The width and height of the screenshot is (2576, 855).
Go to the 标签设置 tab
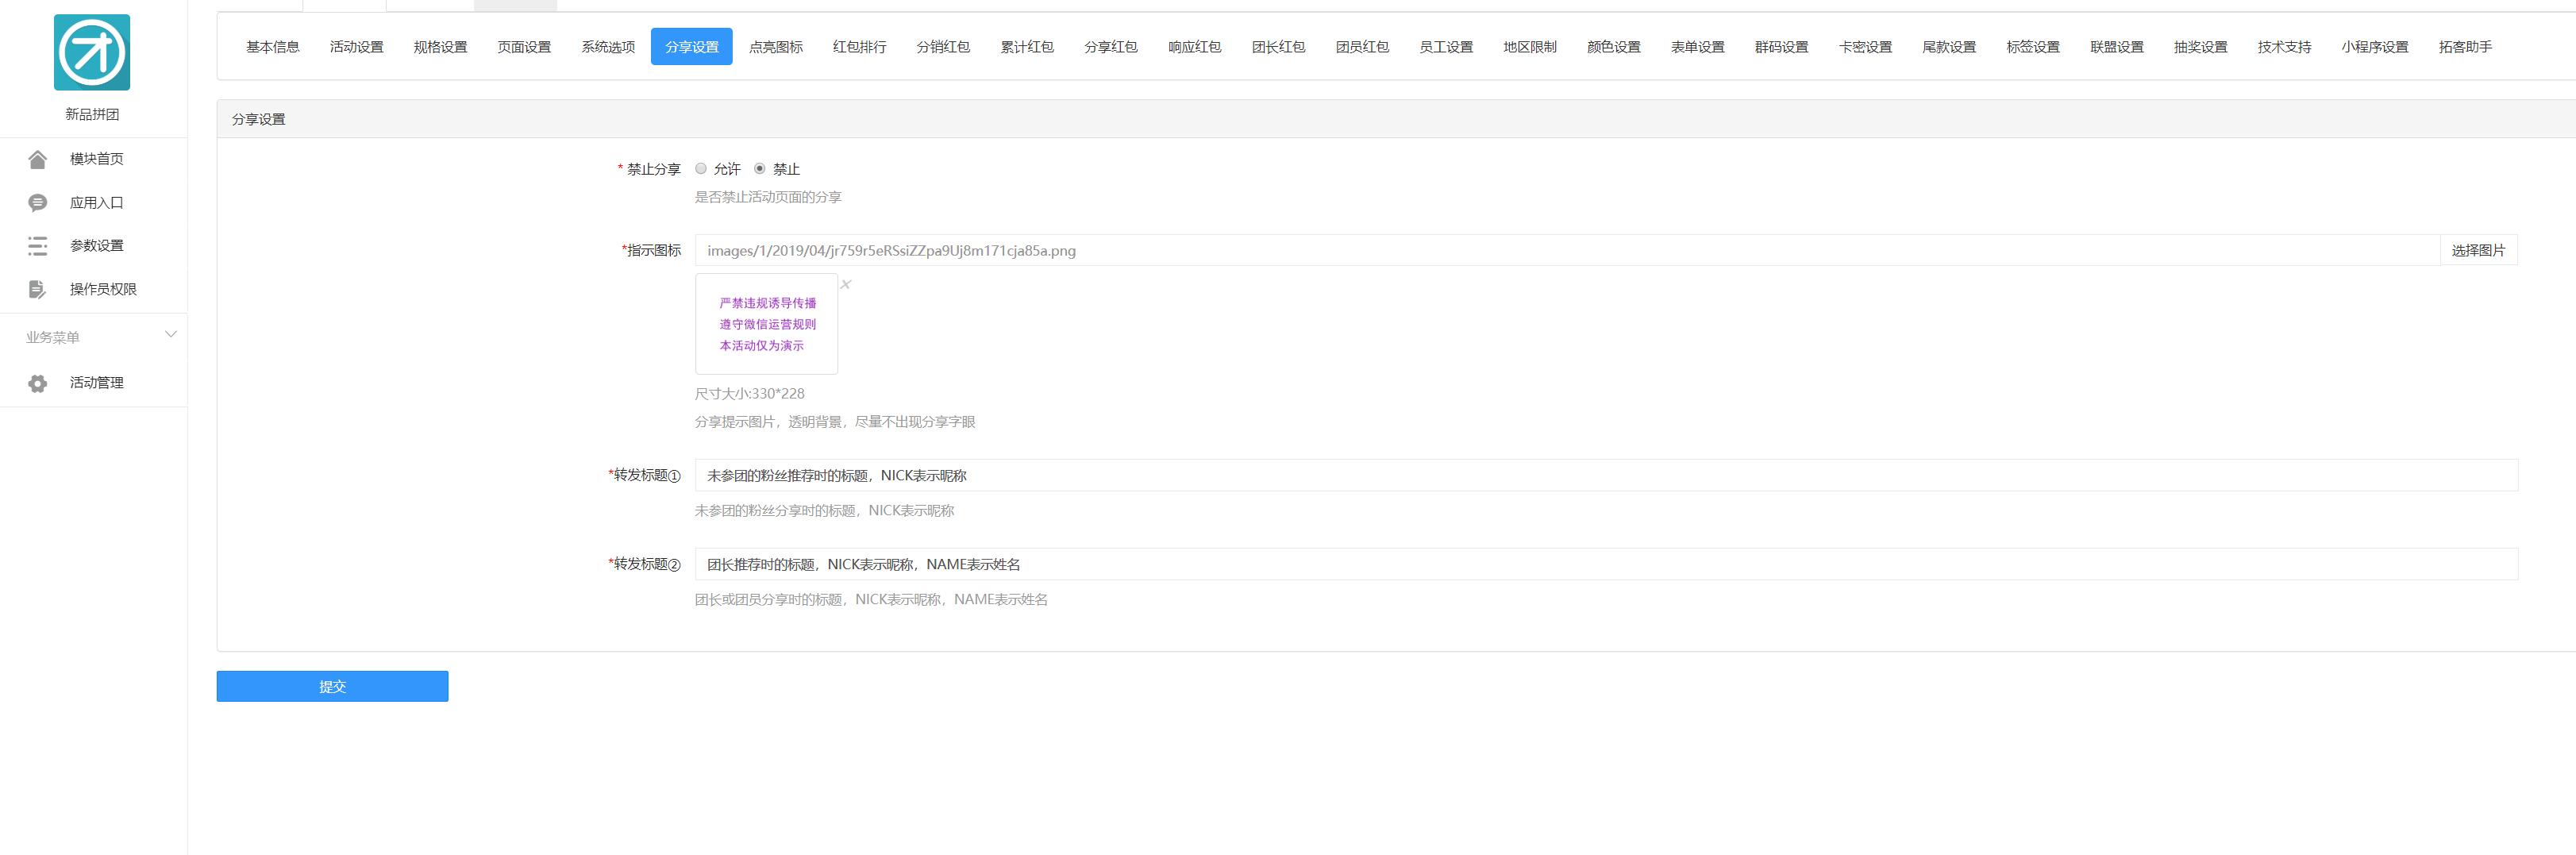(2033, 47)
